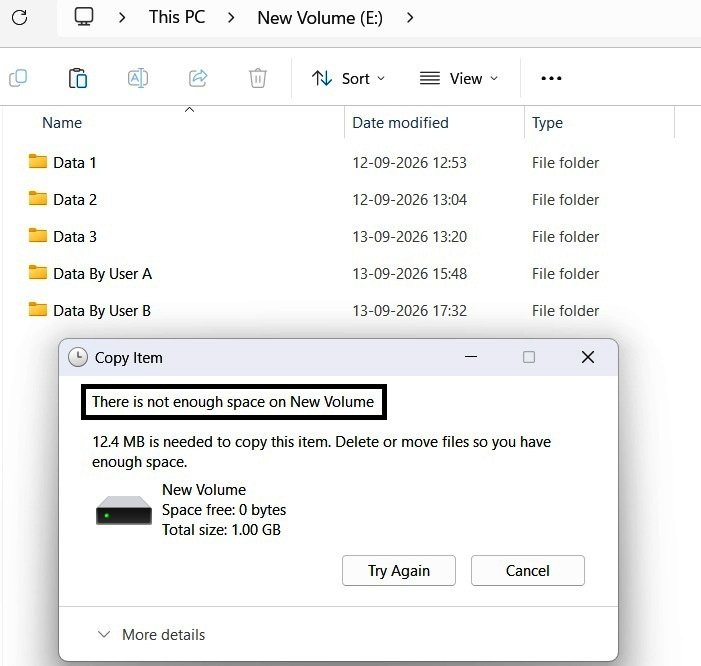The width and height of the screenshot is (701, 666).
Task: Select the Data 3 folder name
Action: 75,237
